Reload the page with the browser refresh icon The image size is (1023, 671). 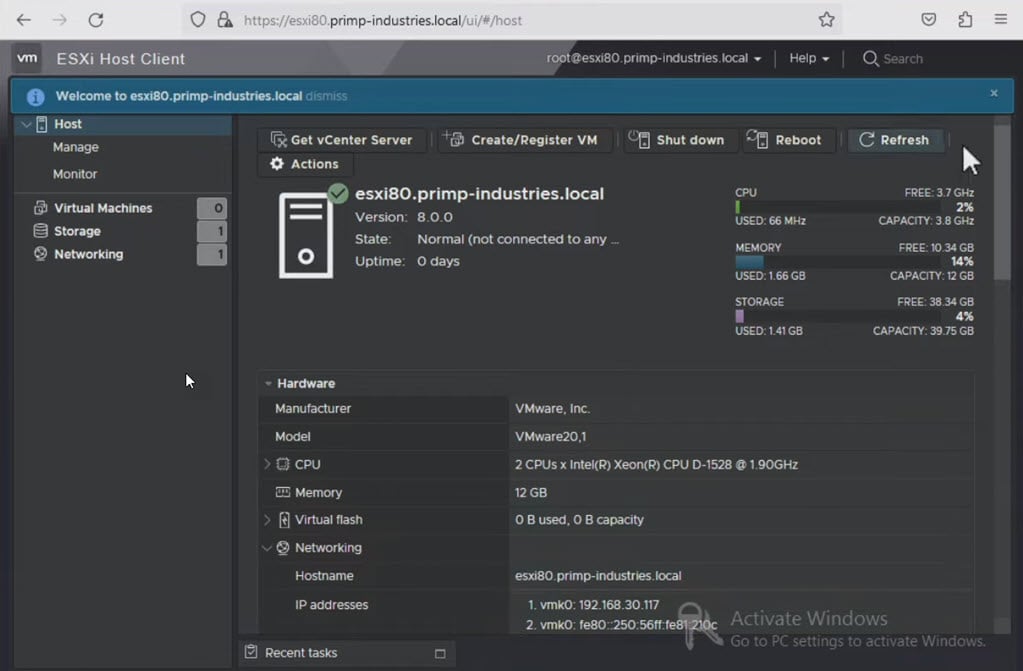click(96, 20)
